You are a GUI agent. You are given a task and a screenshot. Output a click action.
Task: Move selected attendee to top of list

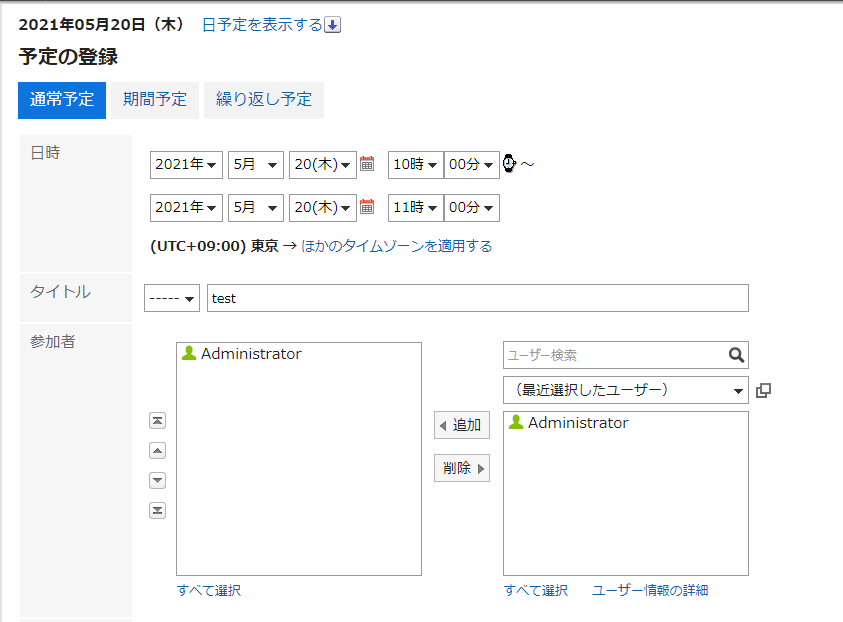[157, 421]
